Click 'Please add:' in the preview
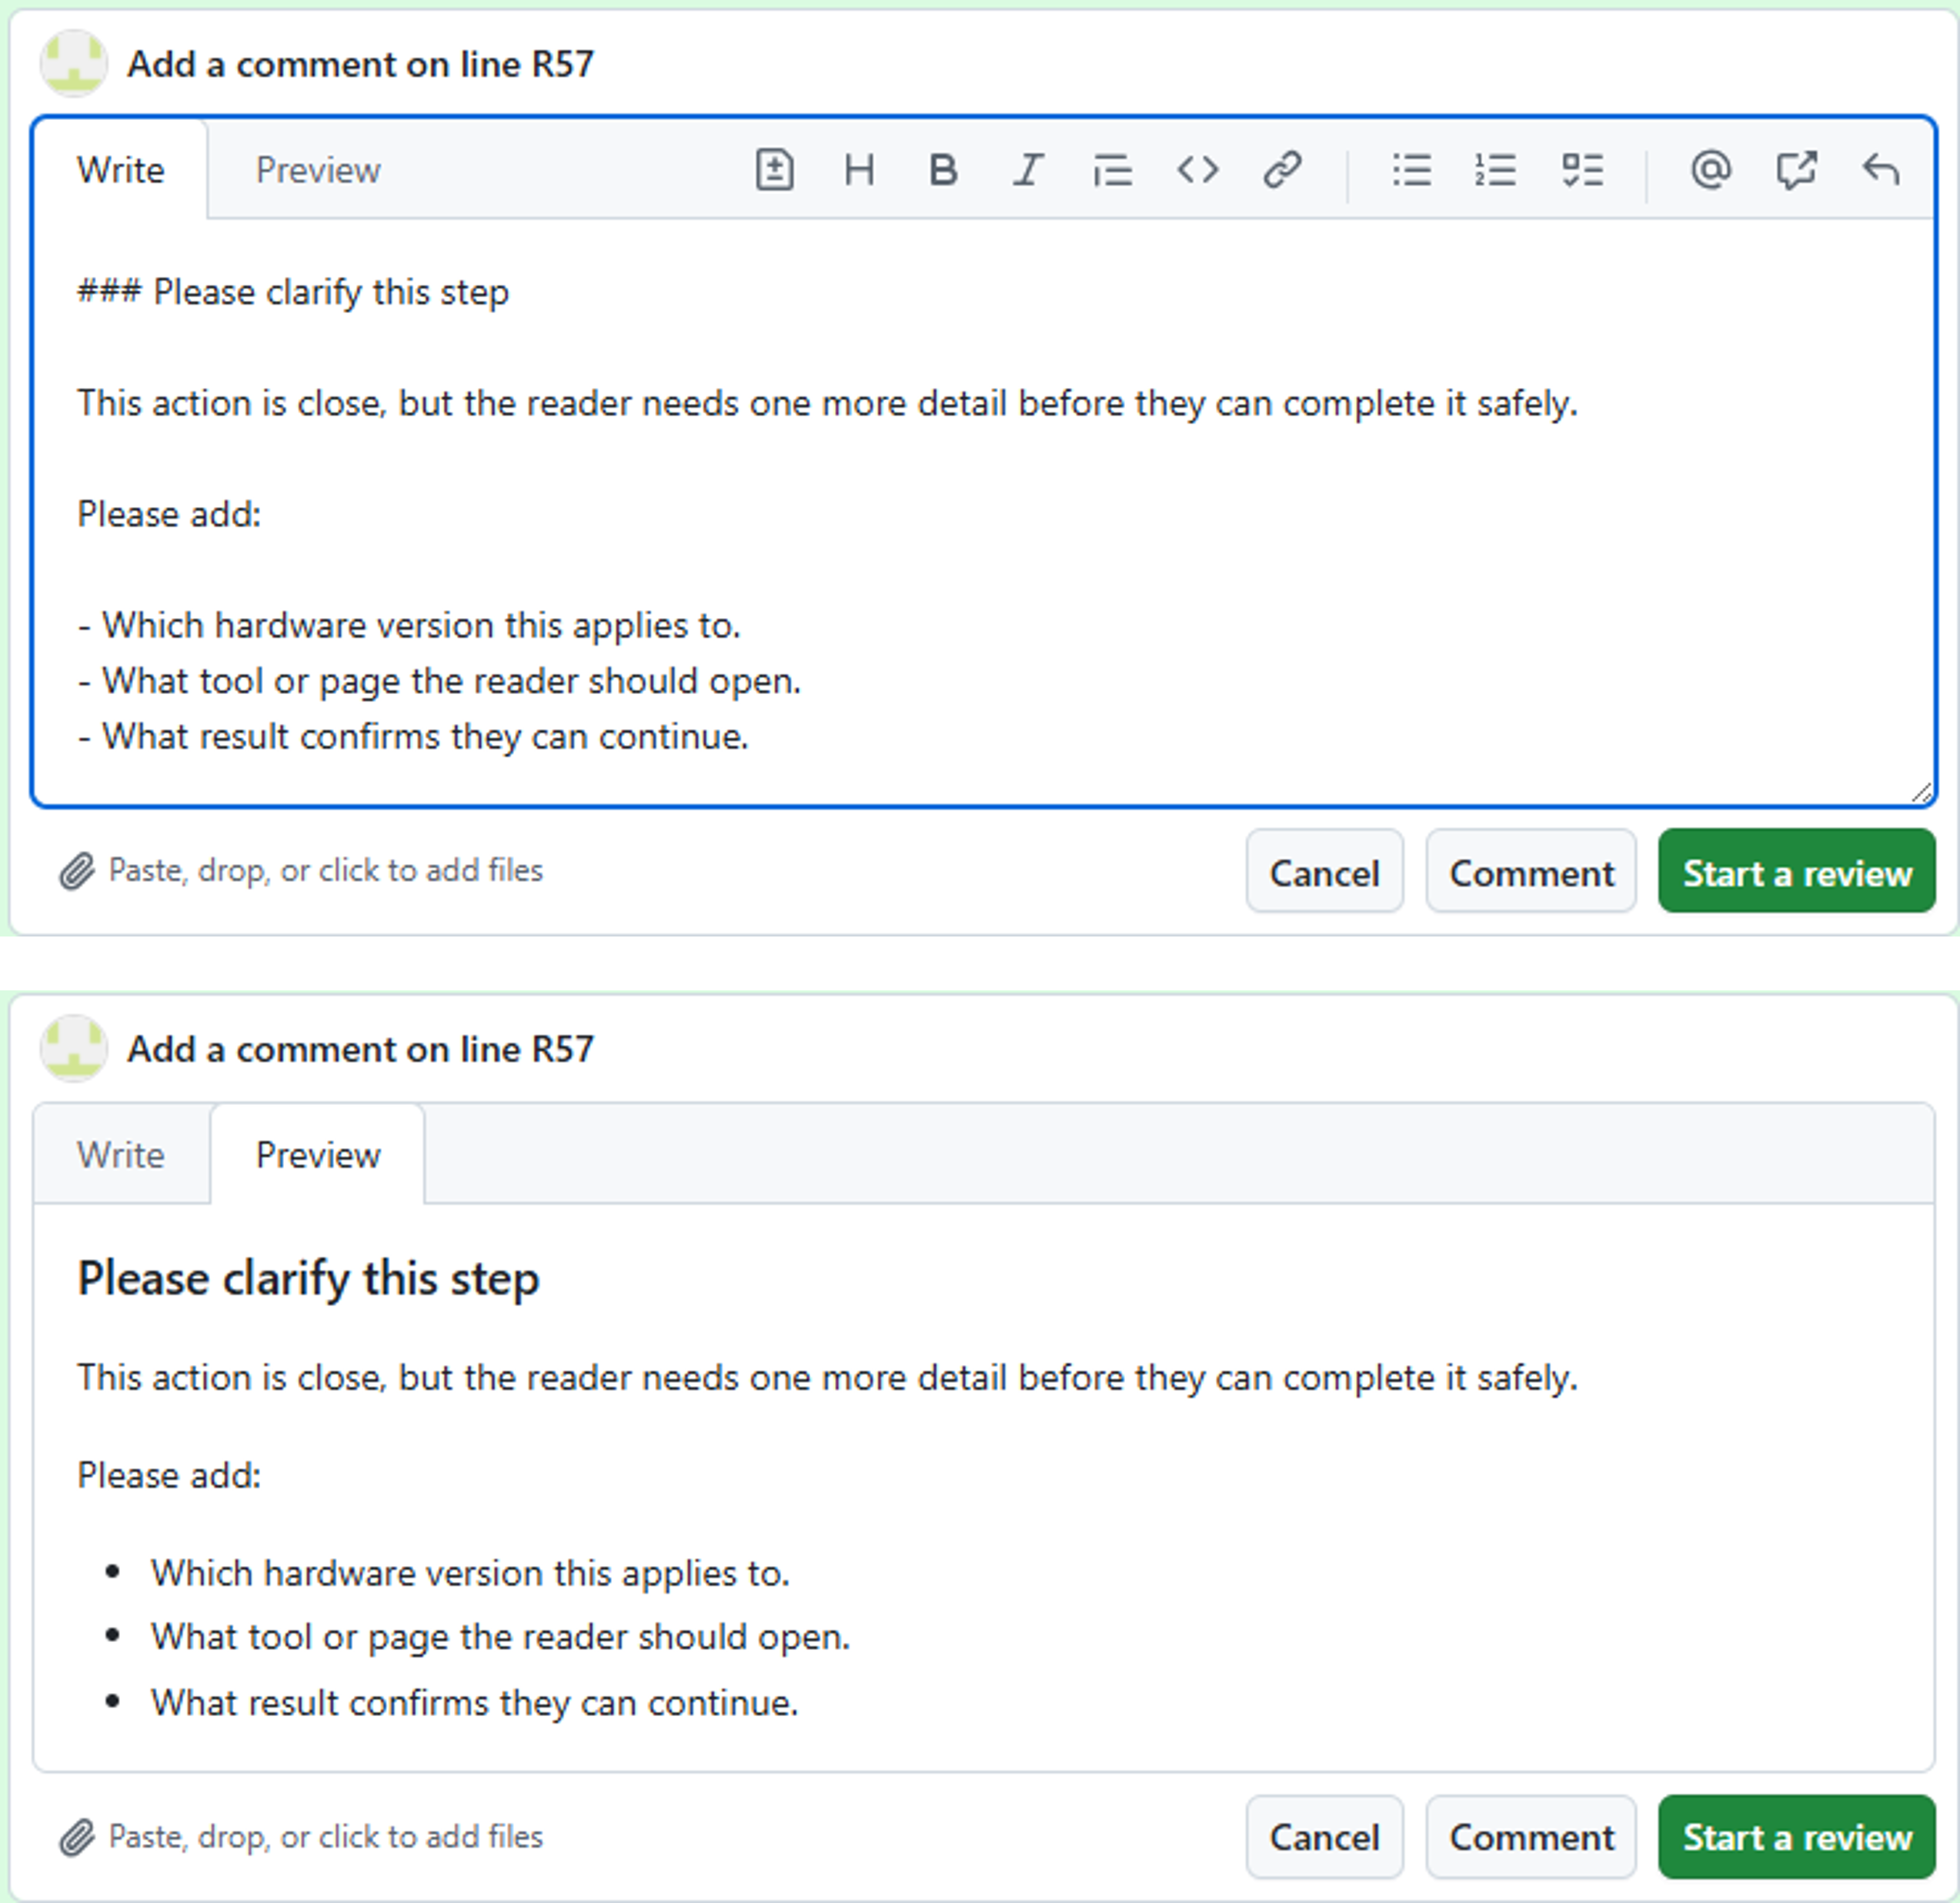This screenshot has height=1903, width=1960. [x=169, y=1476]
